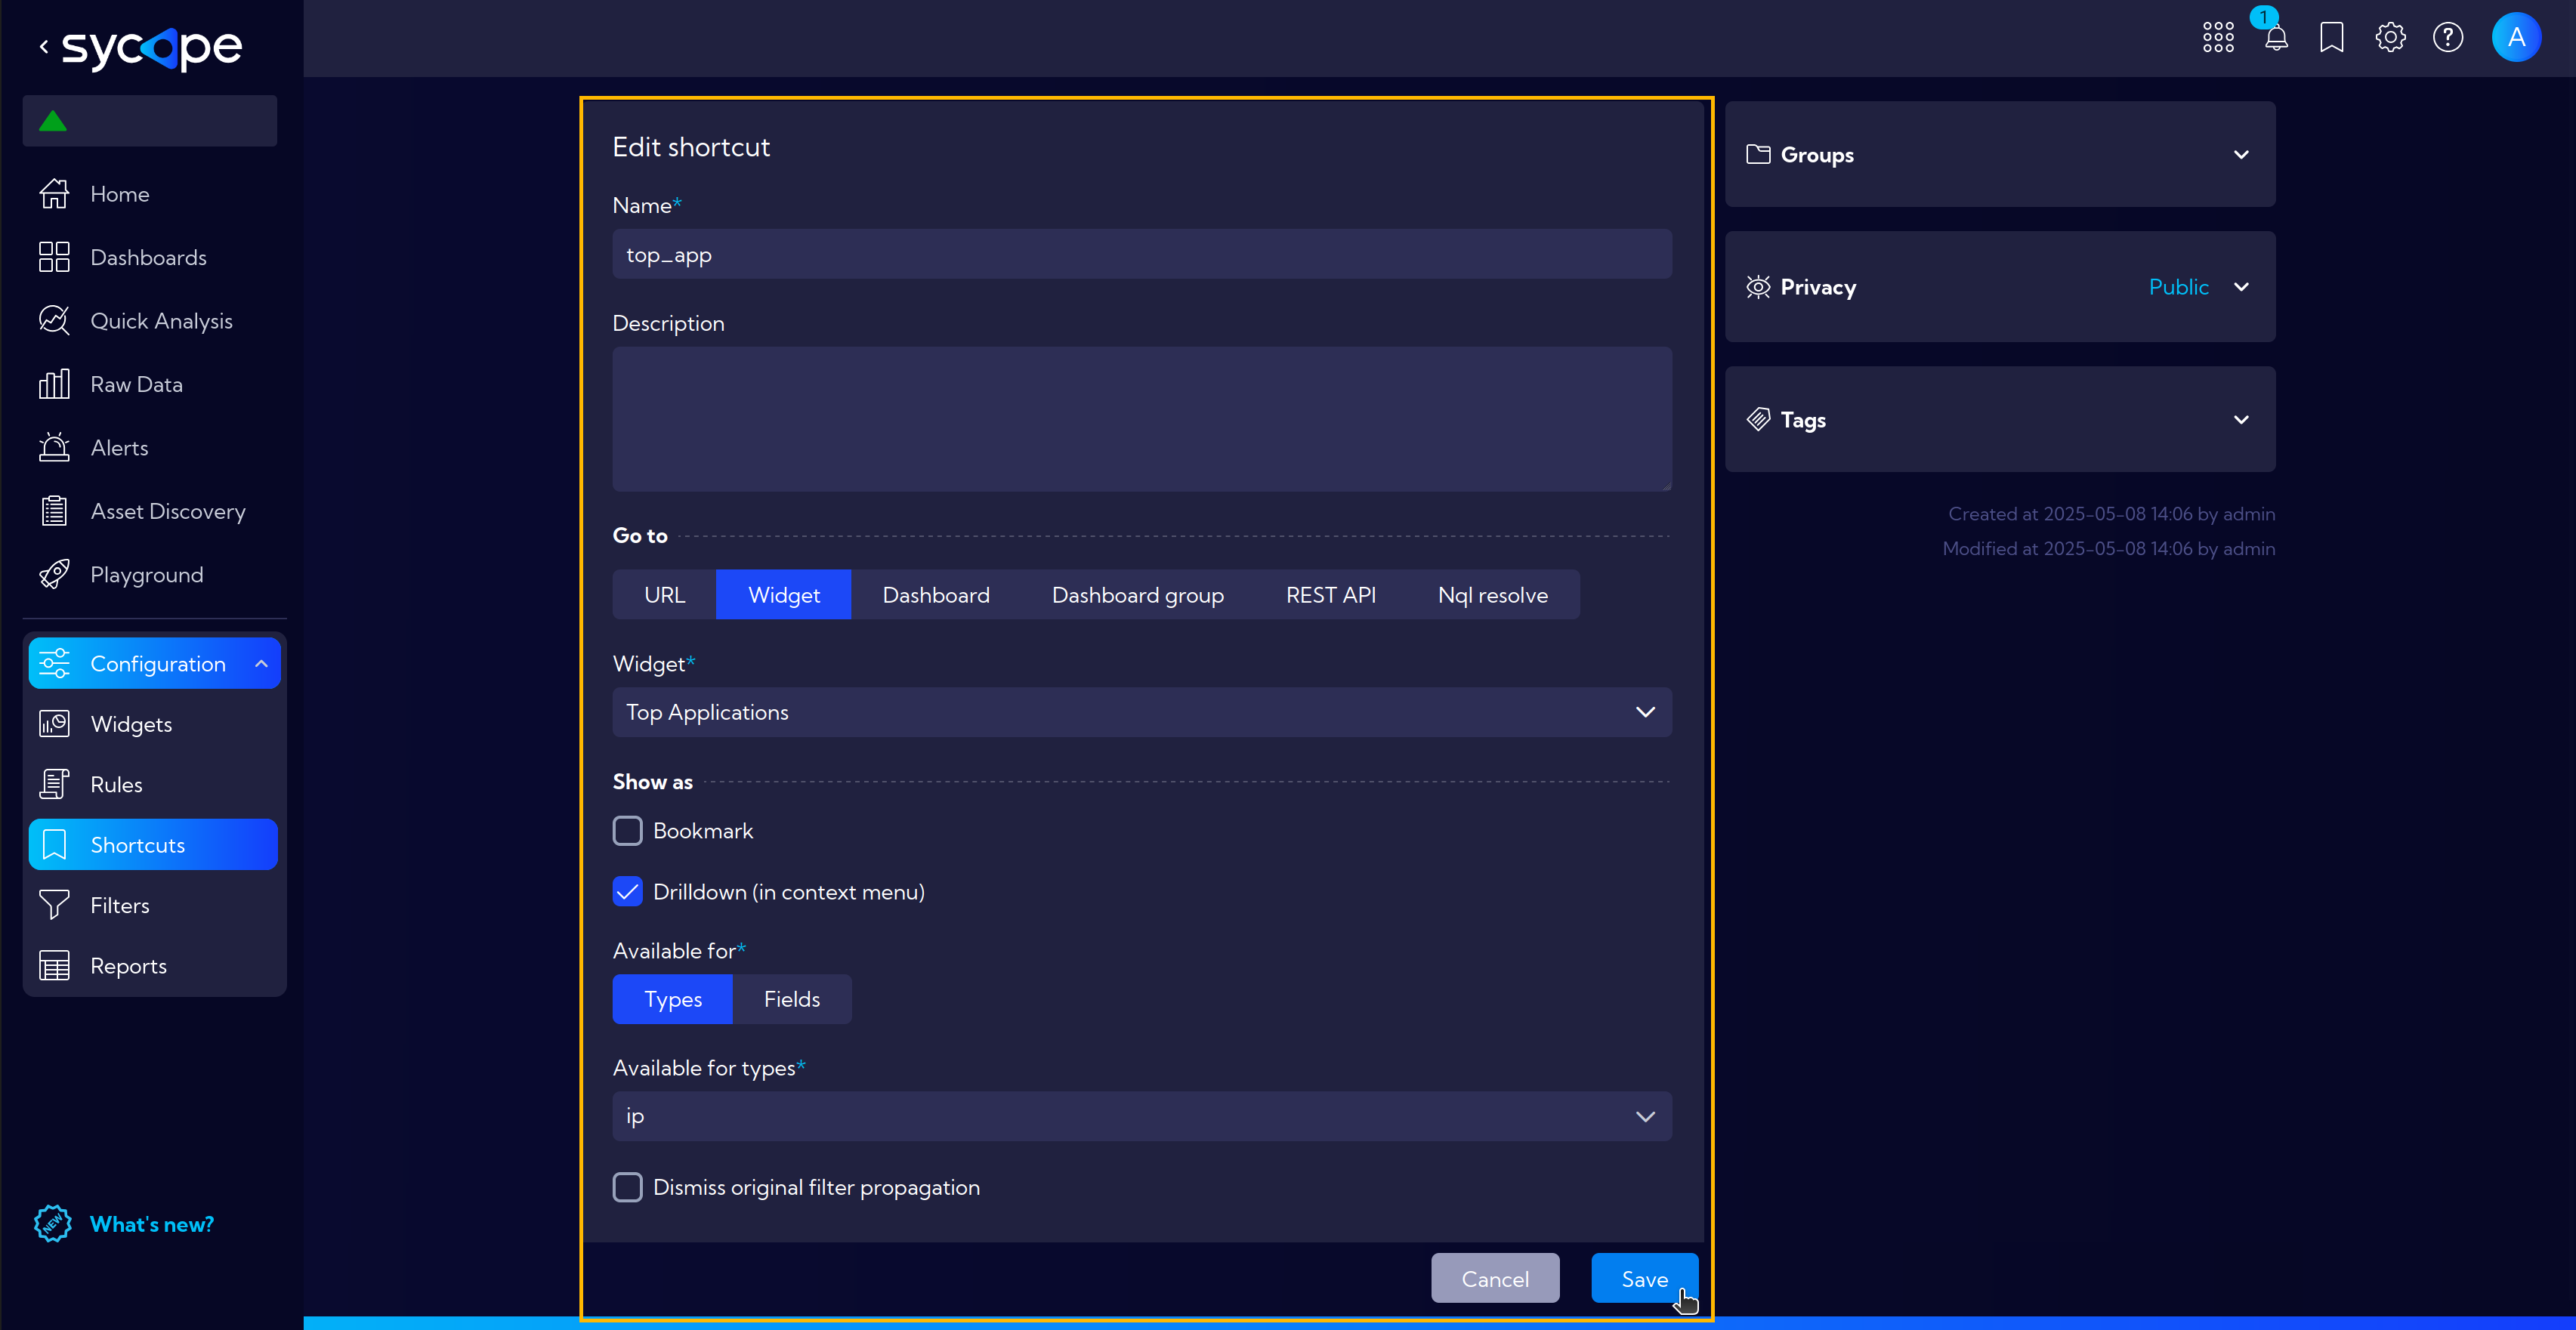Open the Widget dropdown showing Top Applications
The height and width of the screenshot is (1330, 2576).
pyautogui.click(x=1142, y=712)
